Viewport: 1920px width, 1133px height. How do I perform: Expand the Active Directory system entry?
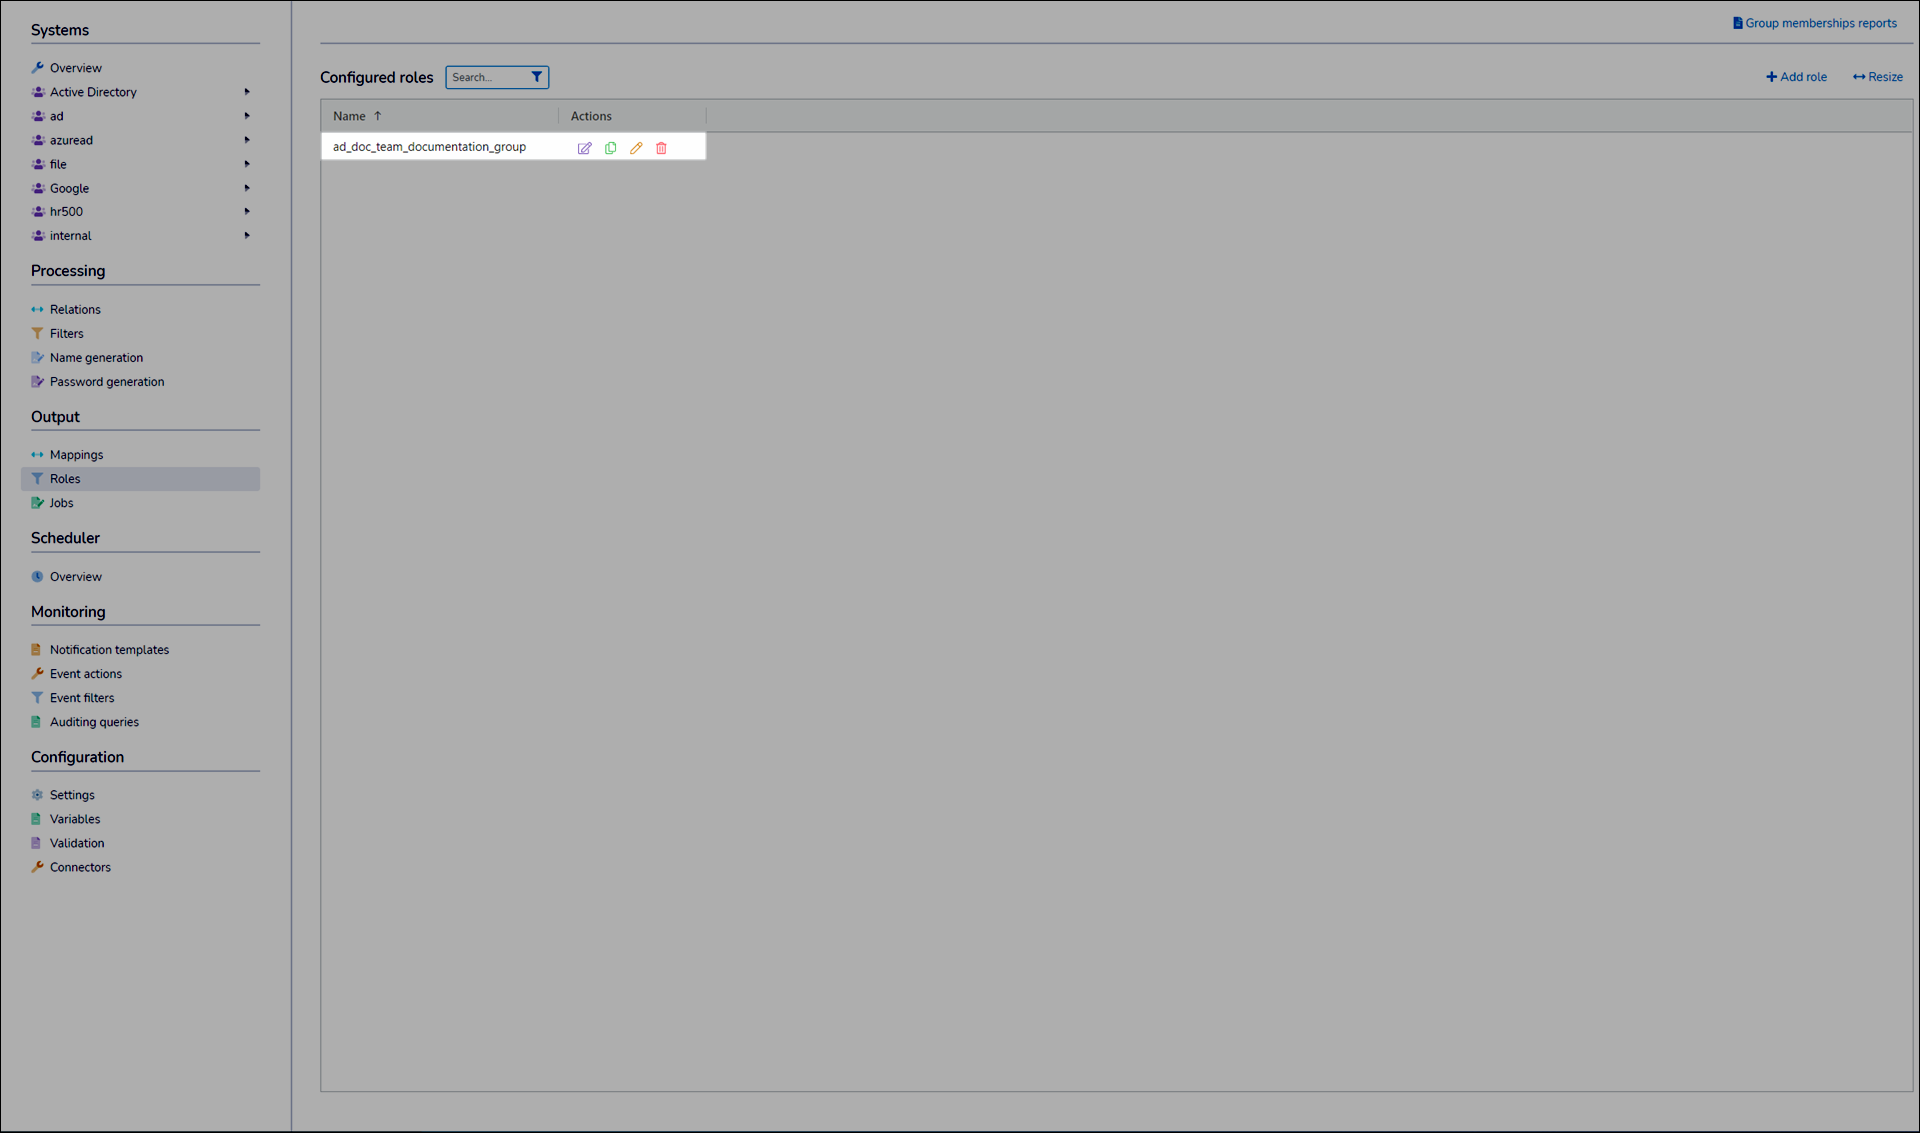(x=247, y=91)
